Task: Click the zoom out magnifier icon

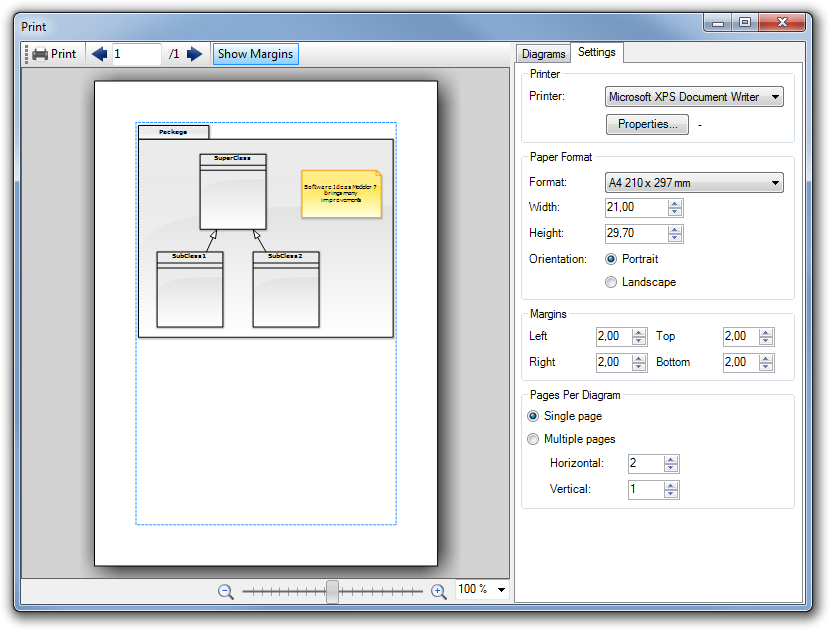Action: (226, 591)
